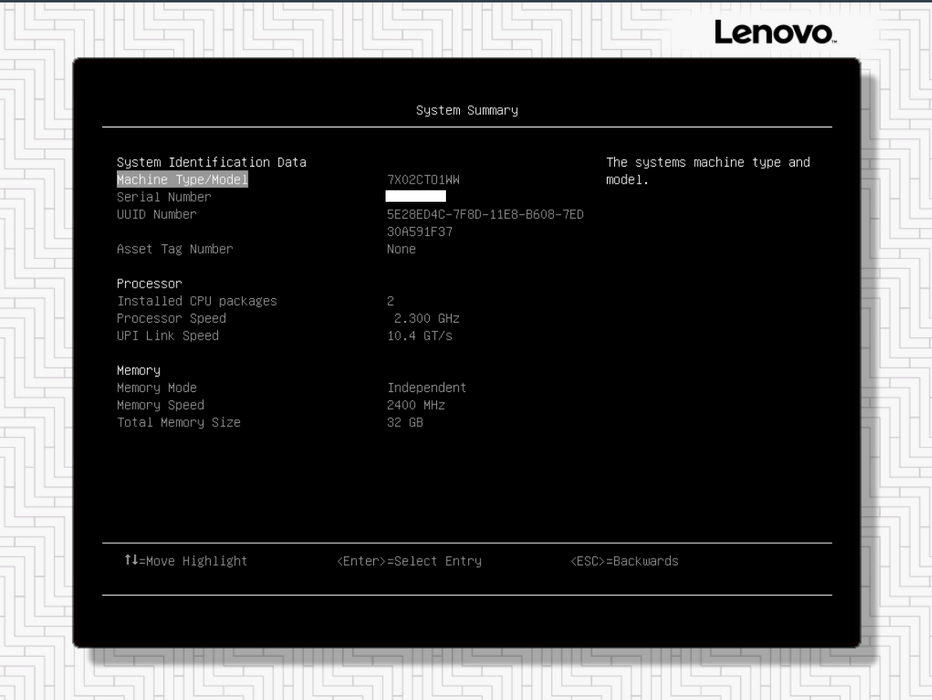Select the UUID Number row label
This screenshot has height=700, width=932.
pyautogui.click(x=156, y=214)
